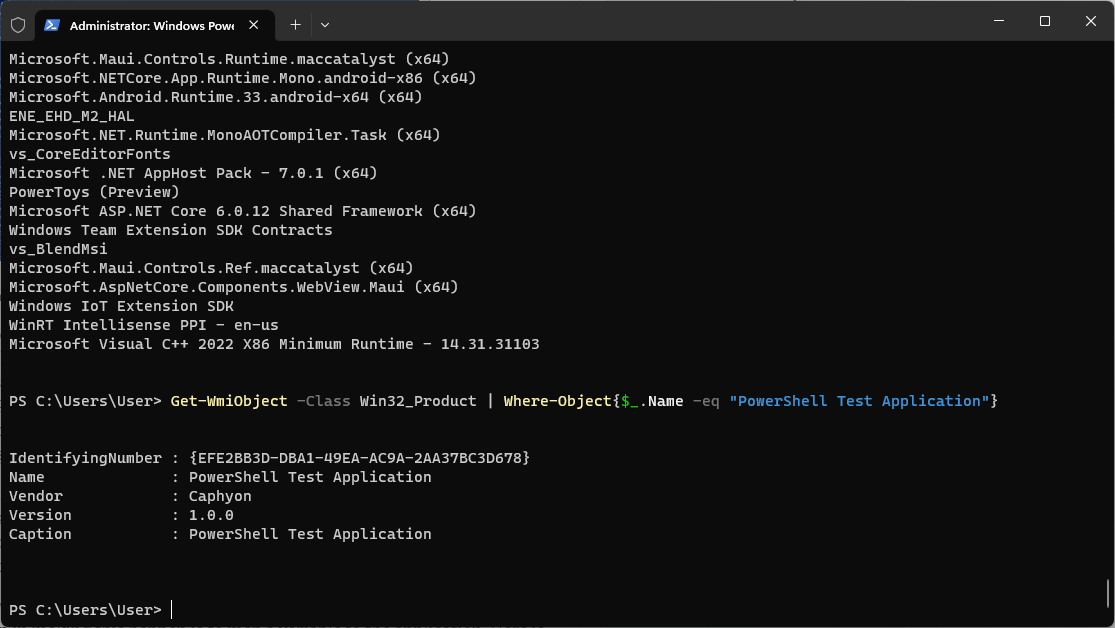Click Microsoft ASP.NET Core 6.0.12 Shared Framework line

242,211
